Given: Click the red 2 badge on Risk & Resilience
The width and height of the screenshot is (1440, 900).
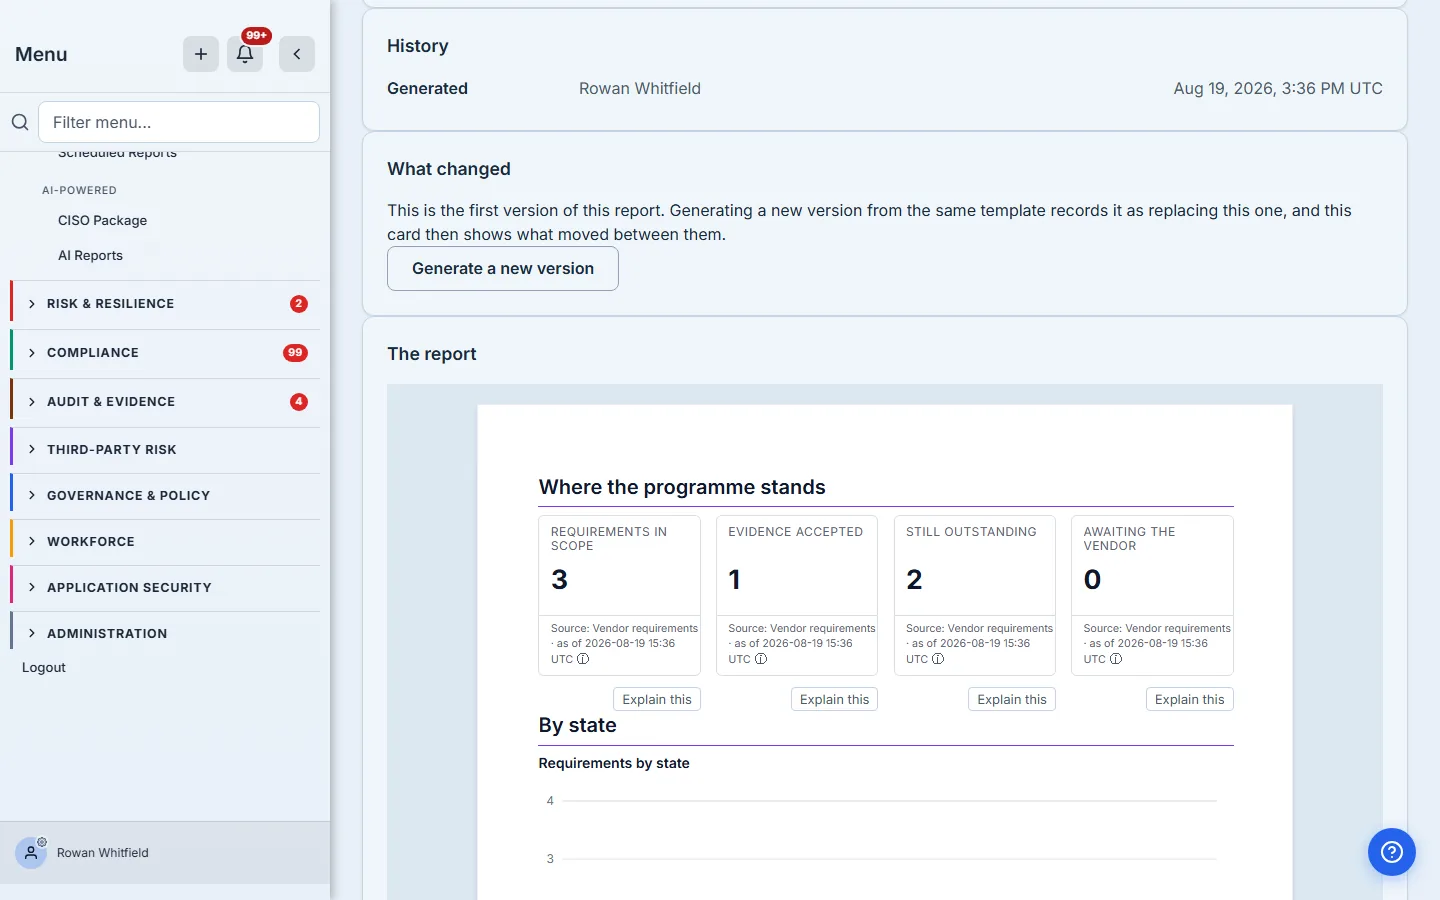Looking at the screenshot, I should (299, 304).
